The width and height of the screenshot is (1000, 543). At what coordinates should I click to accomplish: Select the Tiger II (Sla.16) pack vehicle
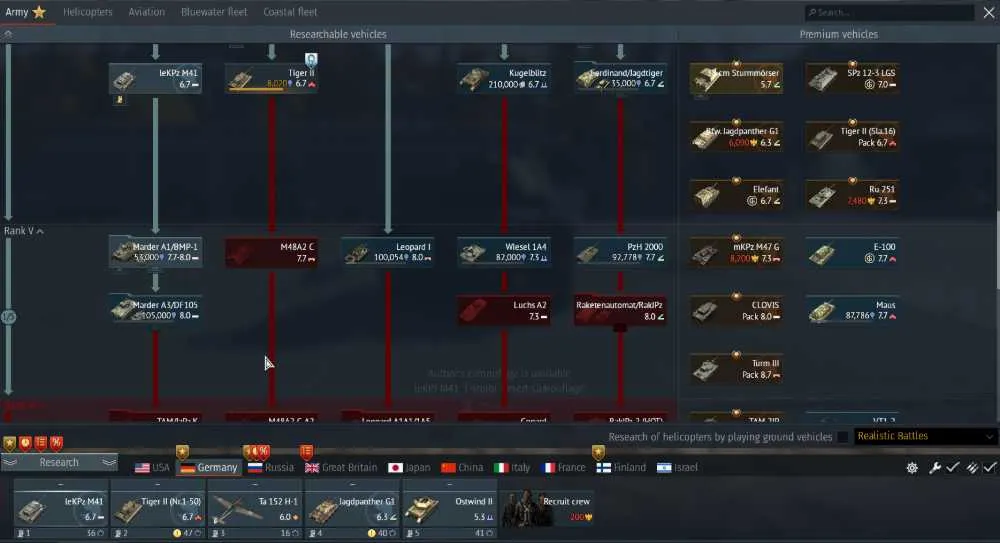coord(853,137)
